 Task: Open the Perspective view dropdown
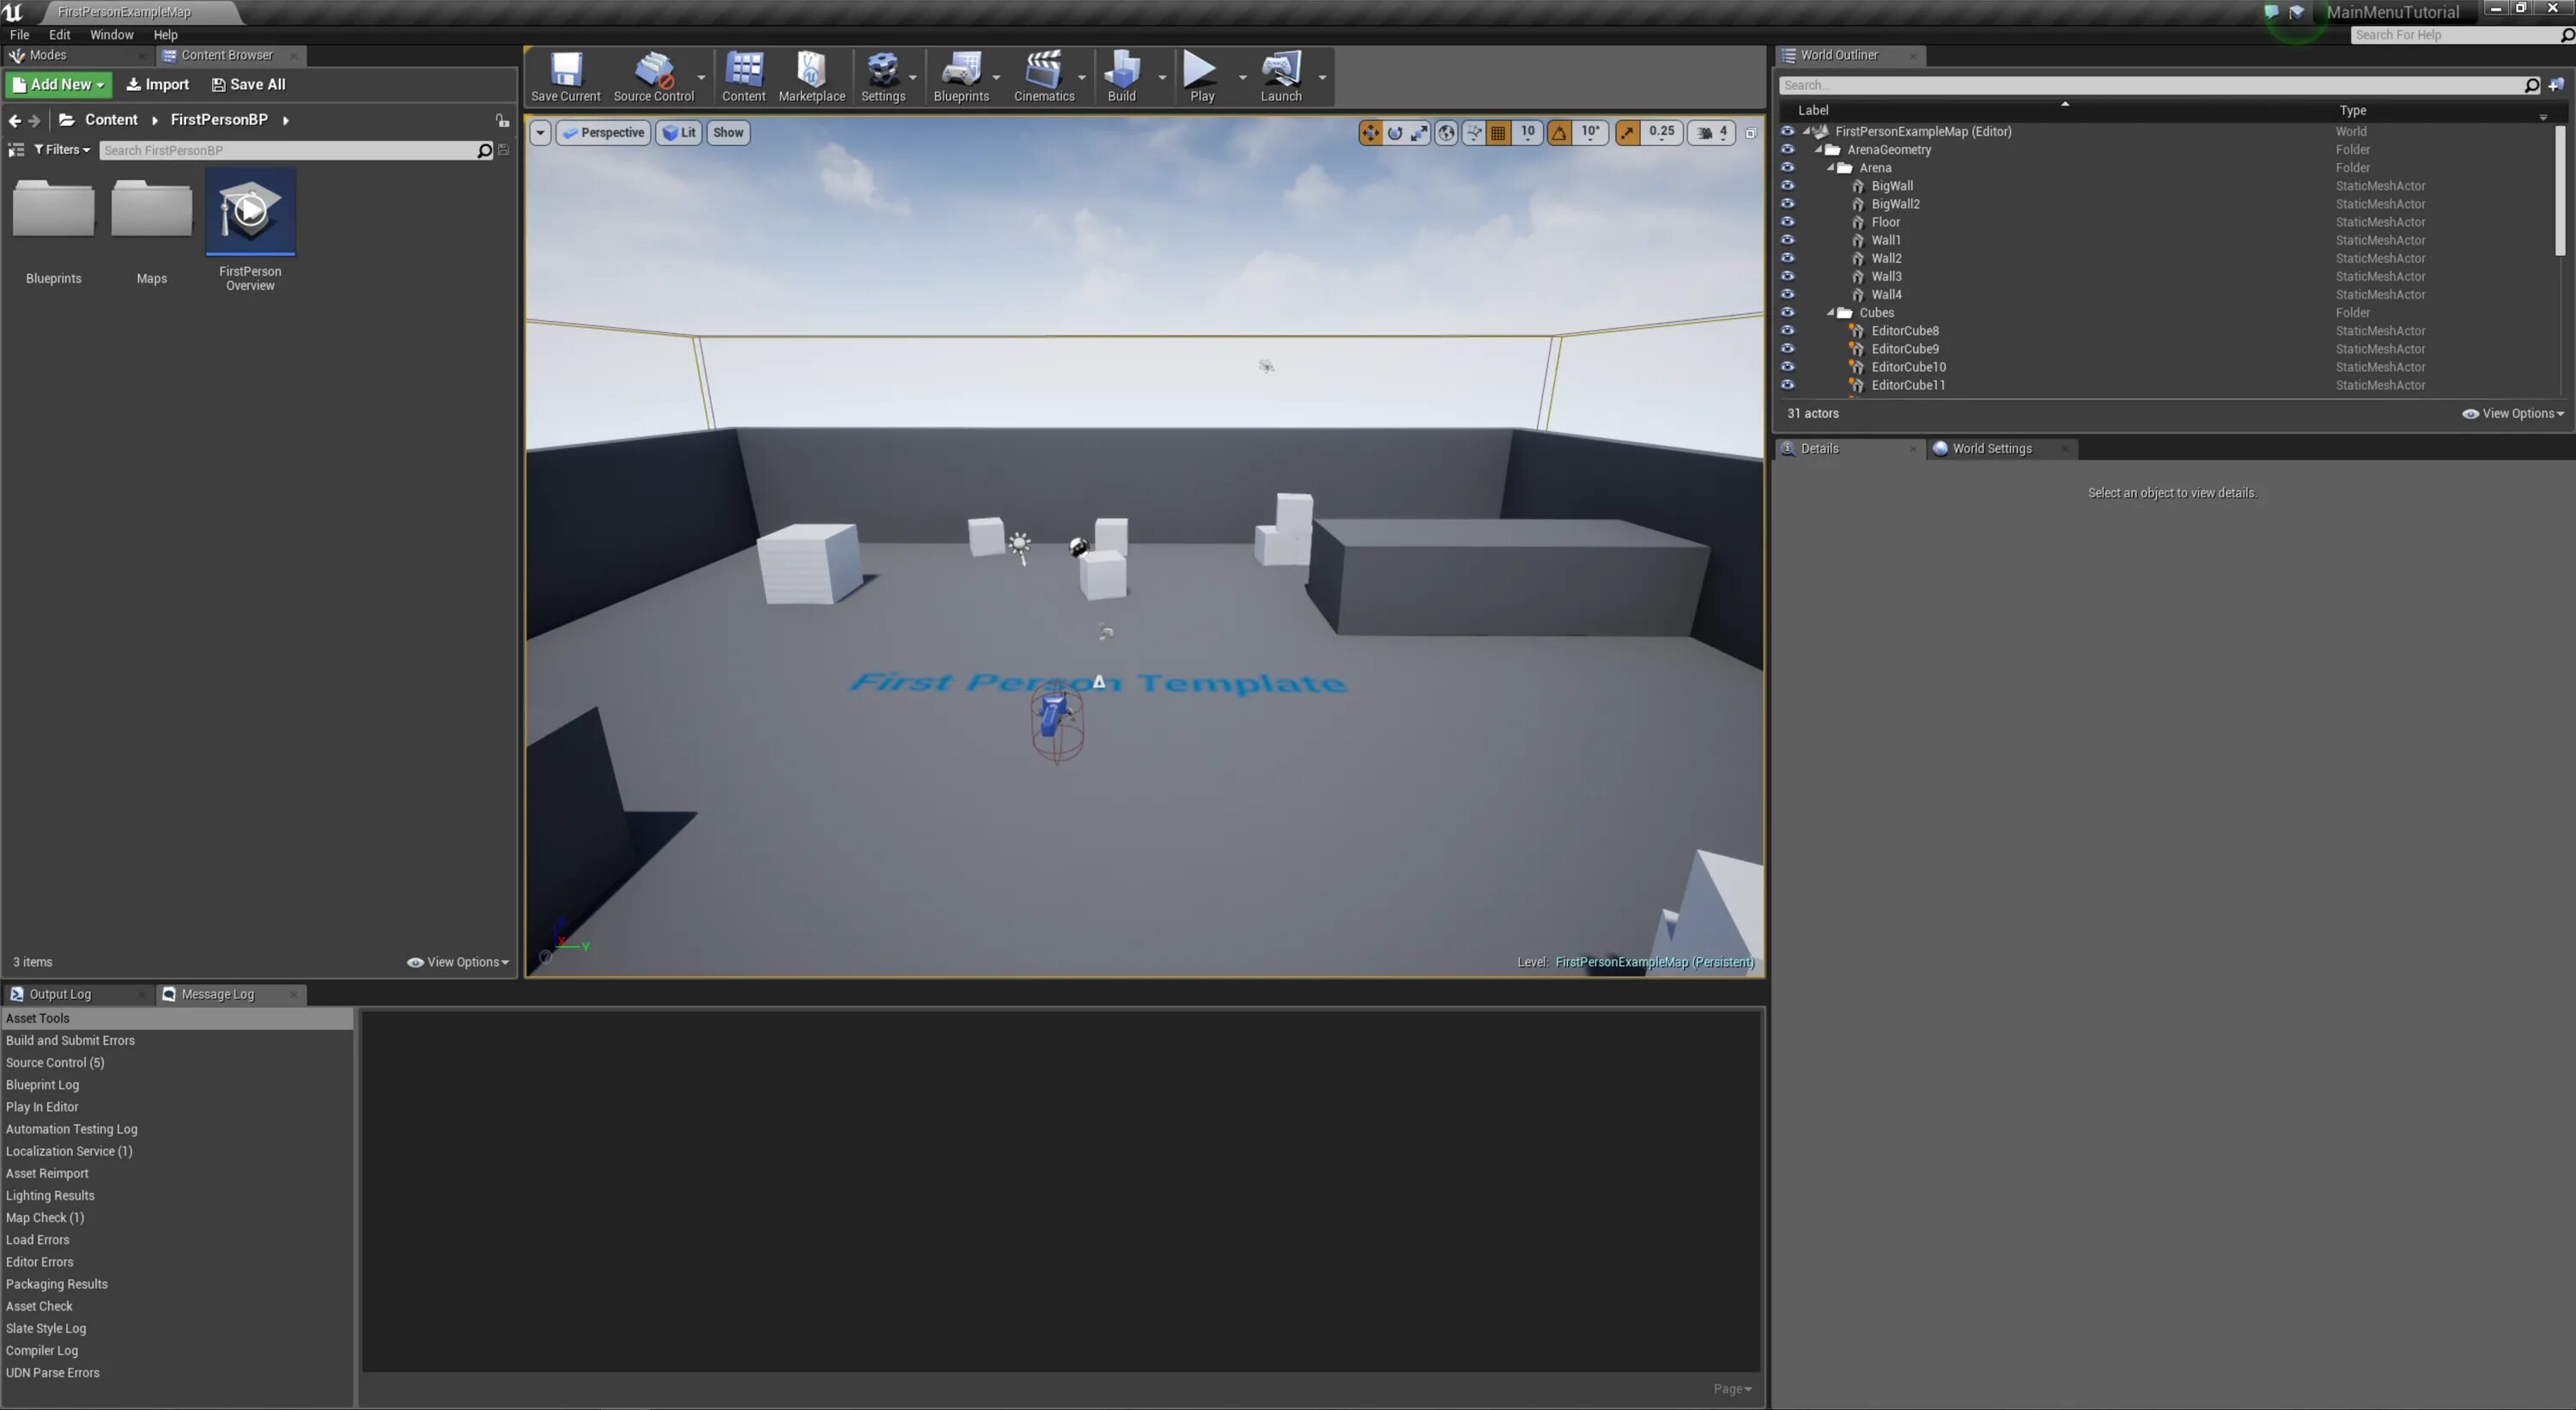pyautogui.click(x=603, y=132)
